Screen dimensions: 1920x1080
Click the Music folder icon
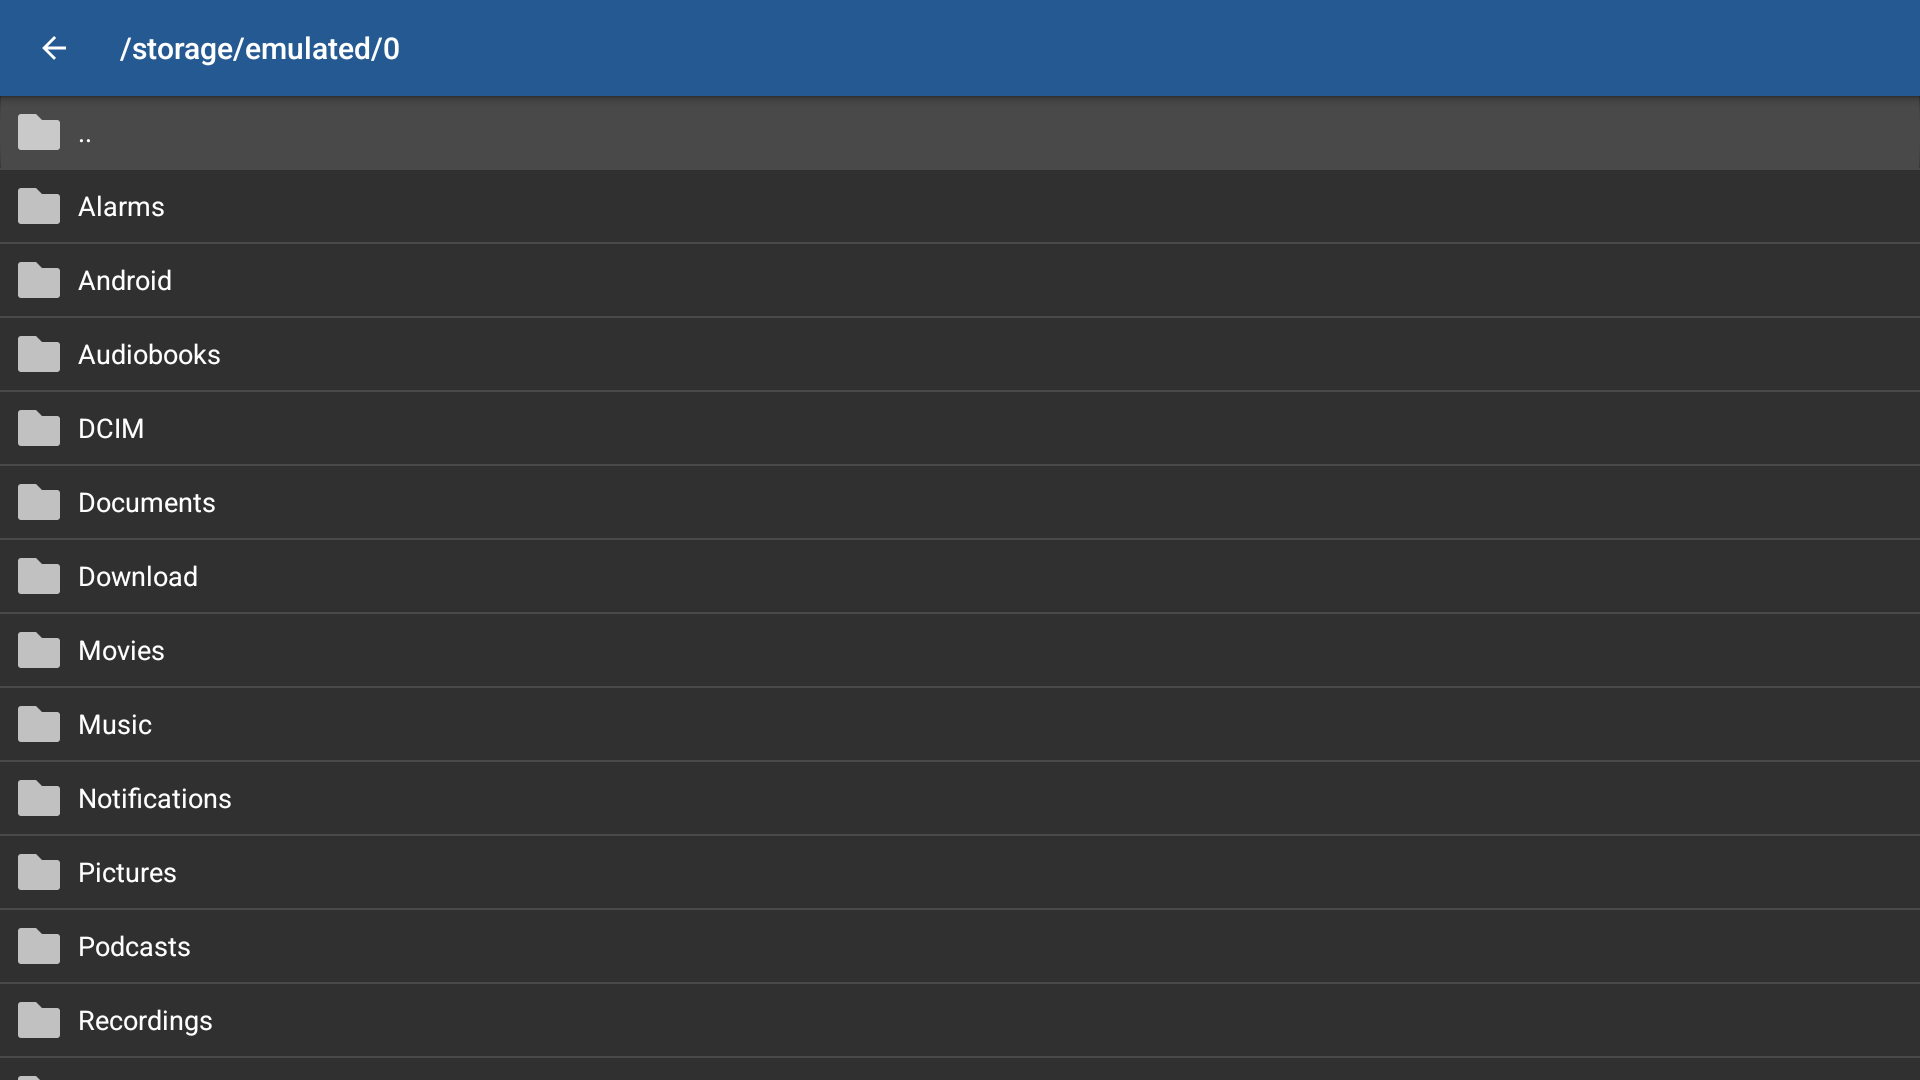(x=39, y=725)
